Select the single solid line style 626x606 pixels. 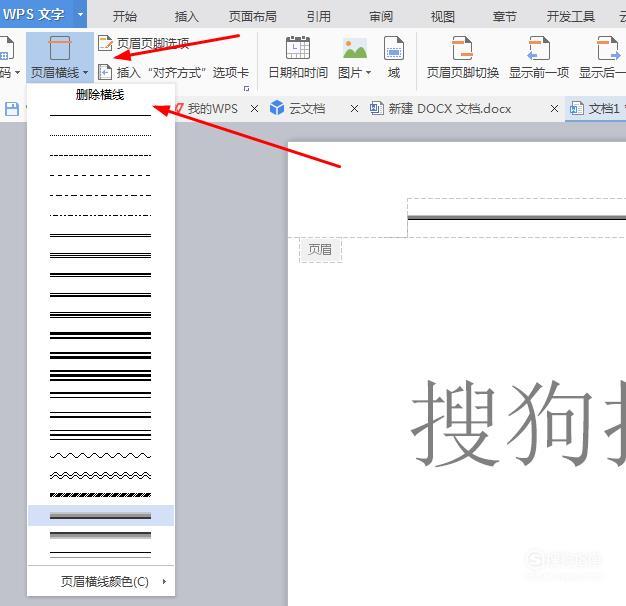coord(100,115)
